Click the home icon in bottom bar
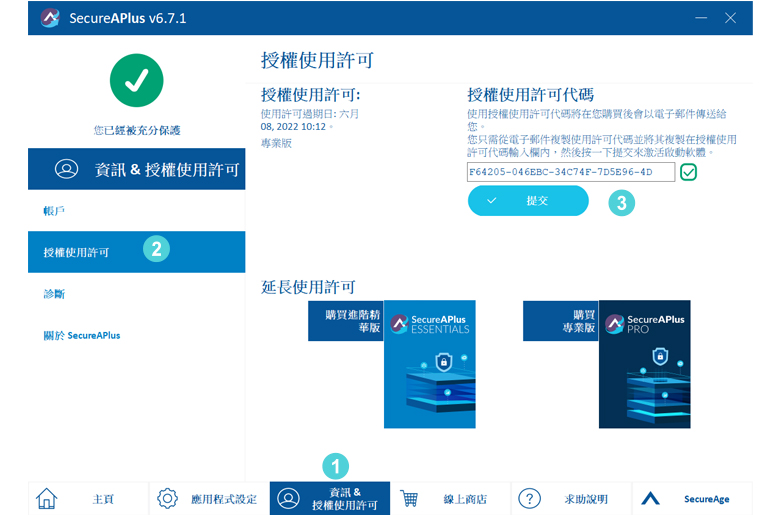The height and width of the screenshot is (515, 780). click(x=46, y=498)
